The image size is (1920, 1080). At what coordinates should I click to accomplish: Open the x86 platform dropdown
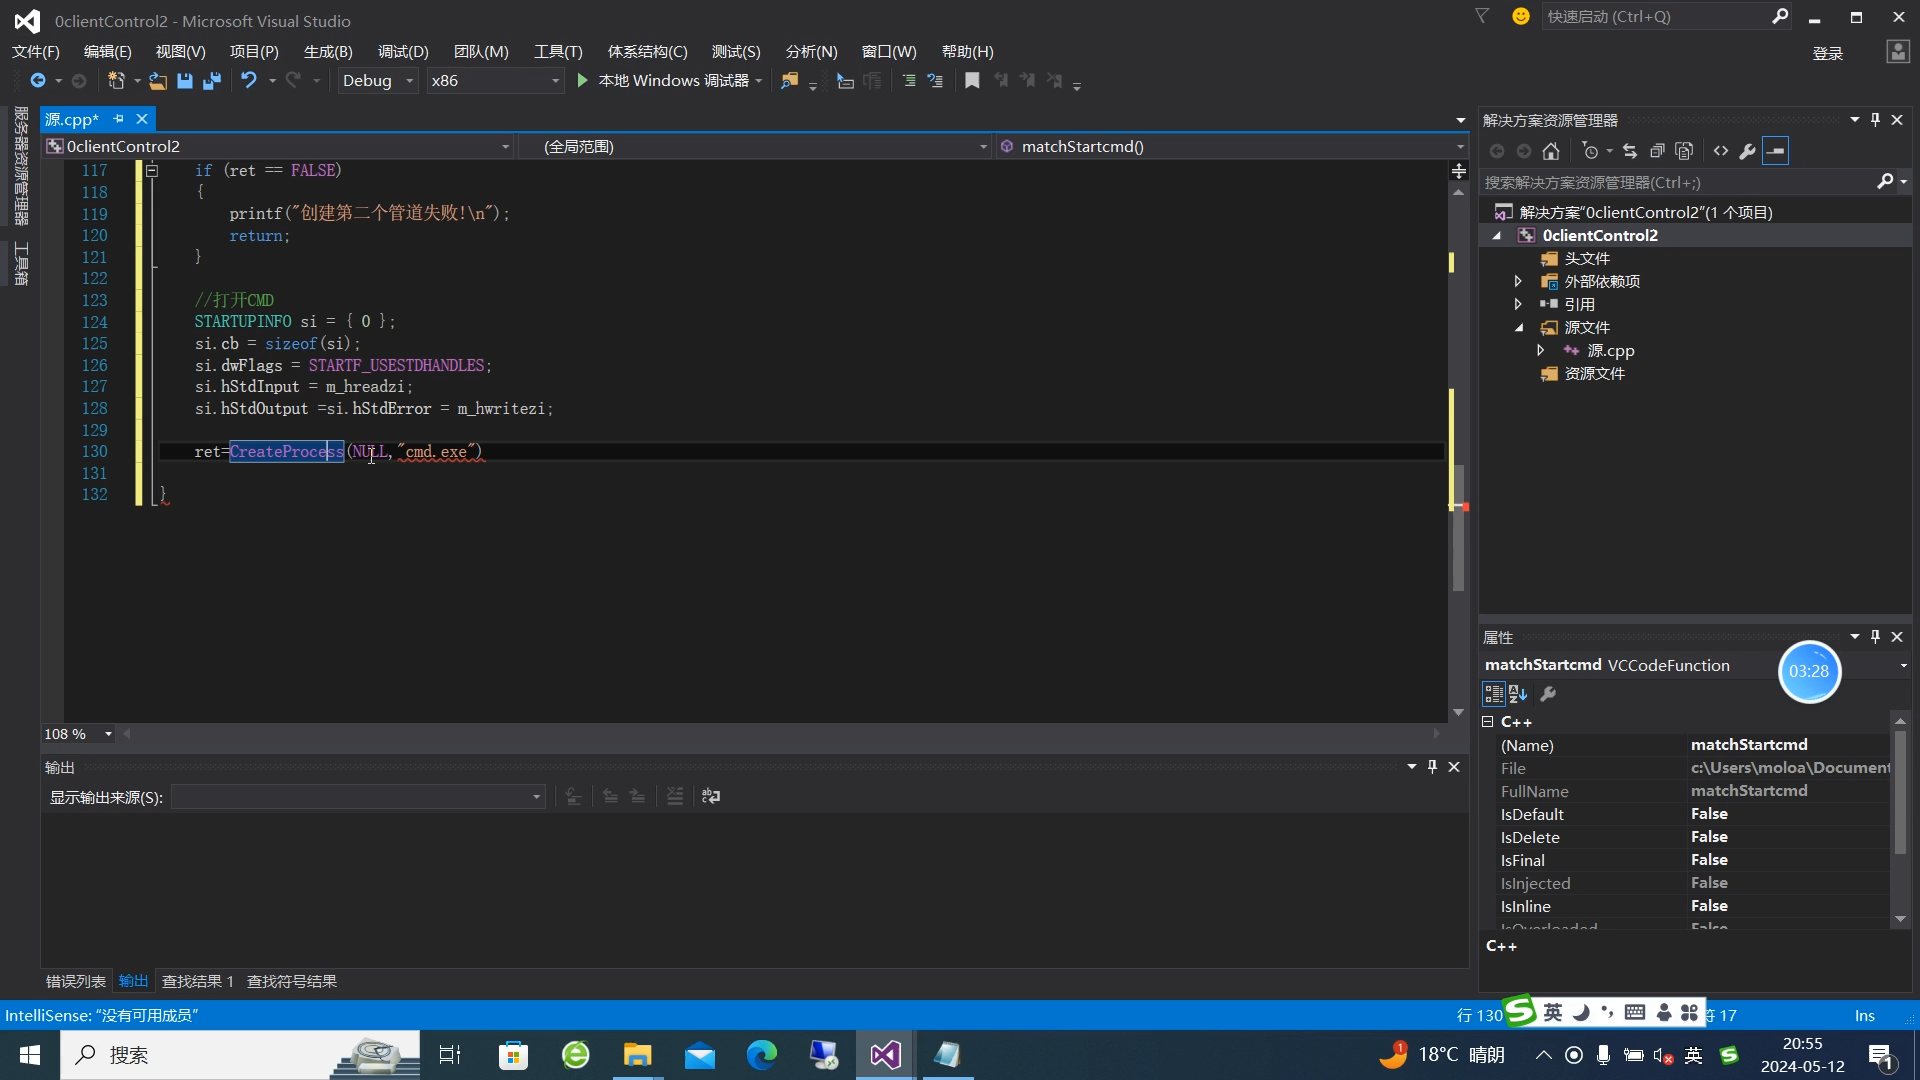point(495,81)
